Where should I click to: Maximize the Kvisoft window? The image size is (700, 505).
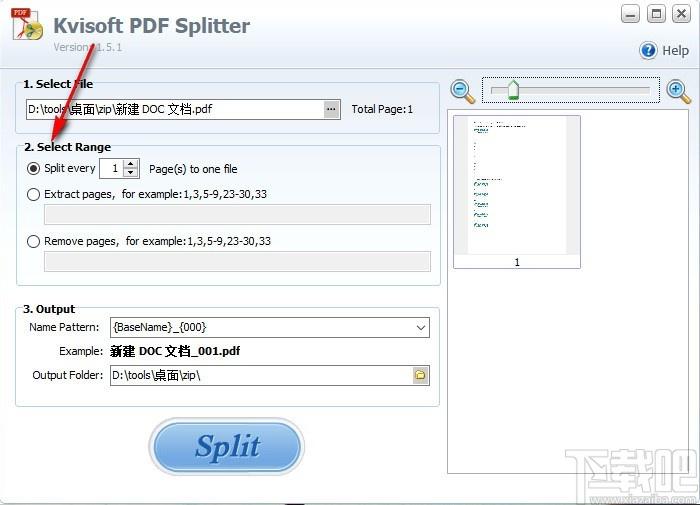[656, 14]
